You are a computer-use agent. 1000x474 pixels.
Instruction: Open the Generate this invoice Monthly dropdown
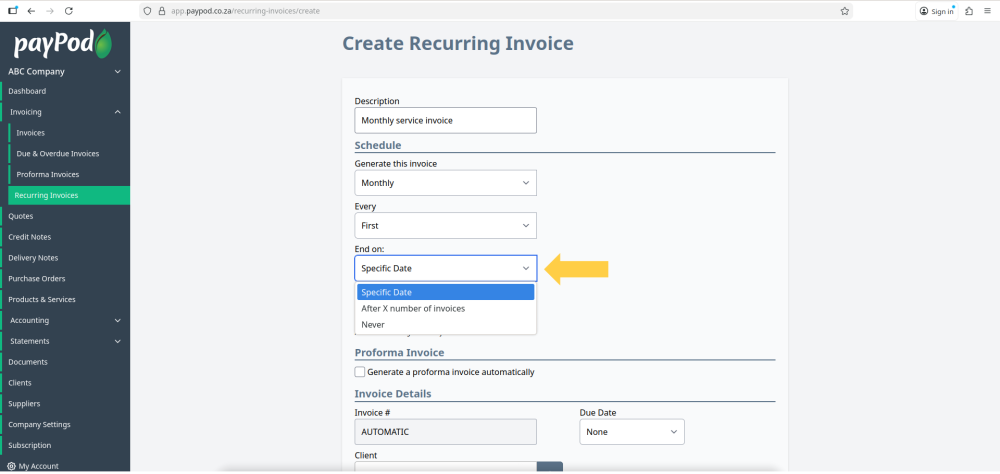445,183
